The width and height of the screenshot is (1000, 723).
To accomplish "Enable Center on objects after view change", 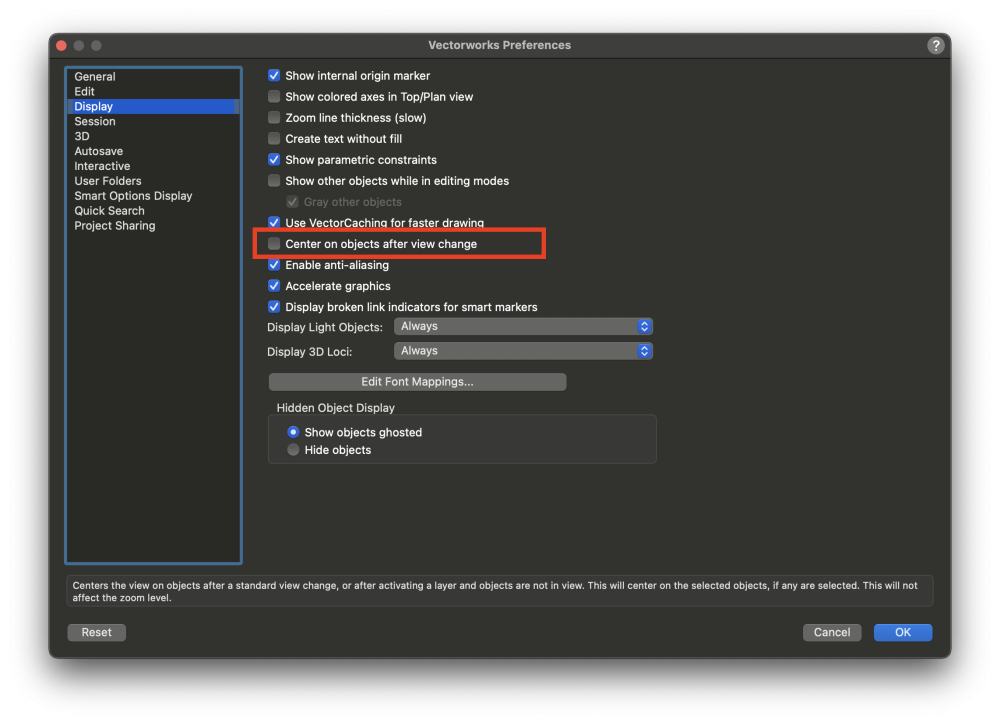I will point(275,244).
